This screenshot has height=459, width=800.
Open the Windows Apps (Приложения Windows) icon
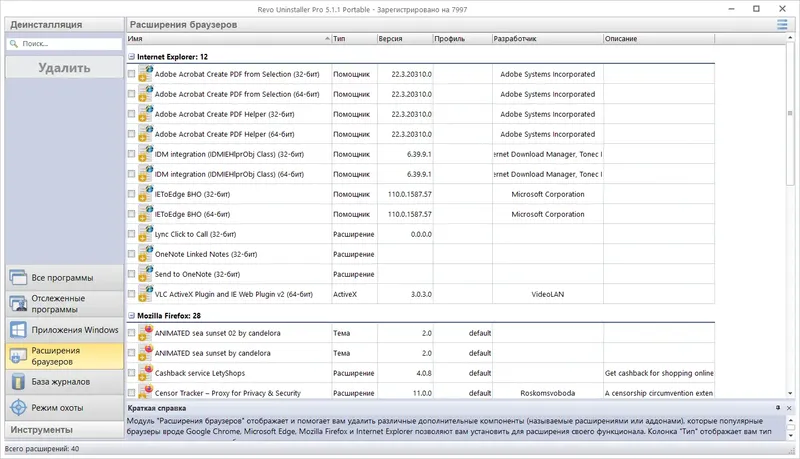pyautogui.click(x=18, y=330)
